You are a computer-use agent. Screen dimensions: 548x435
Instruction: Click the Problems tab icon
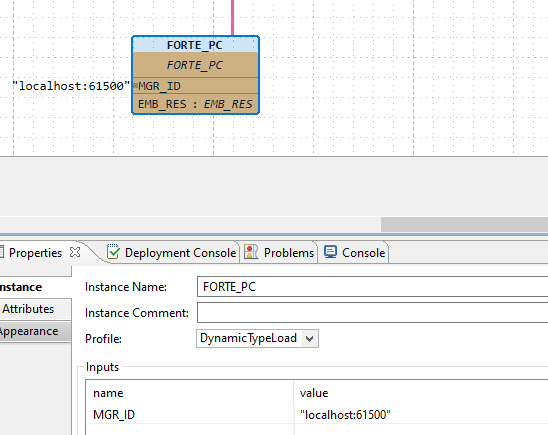click(x=251, y=252)
